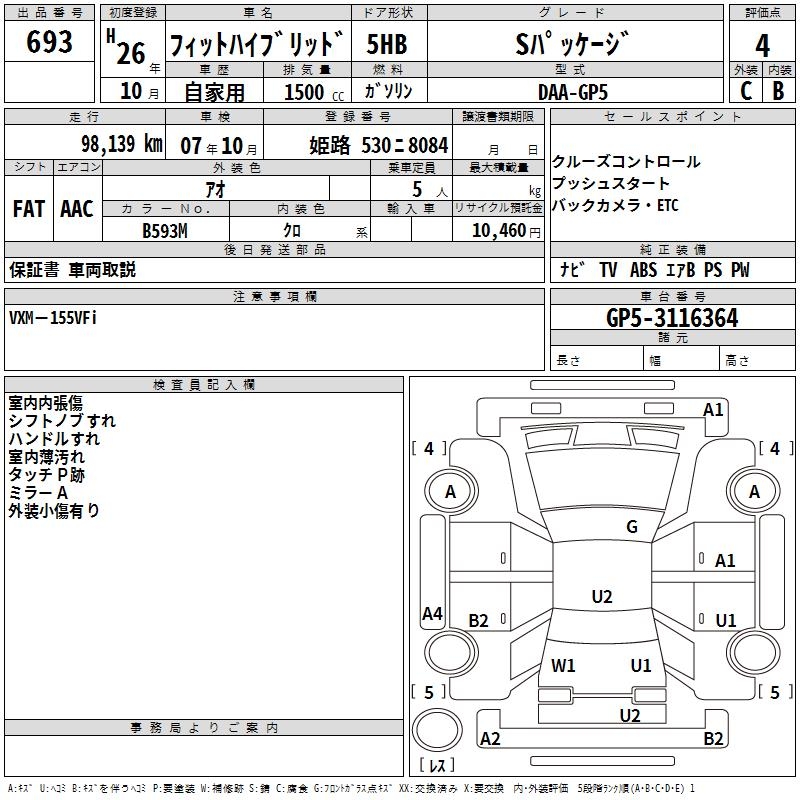This screenshot has width=800, height=800.
Task: Click the color number B593M
Action: (165, 231)
